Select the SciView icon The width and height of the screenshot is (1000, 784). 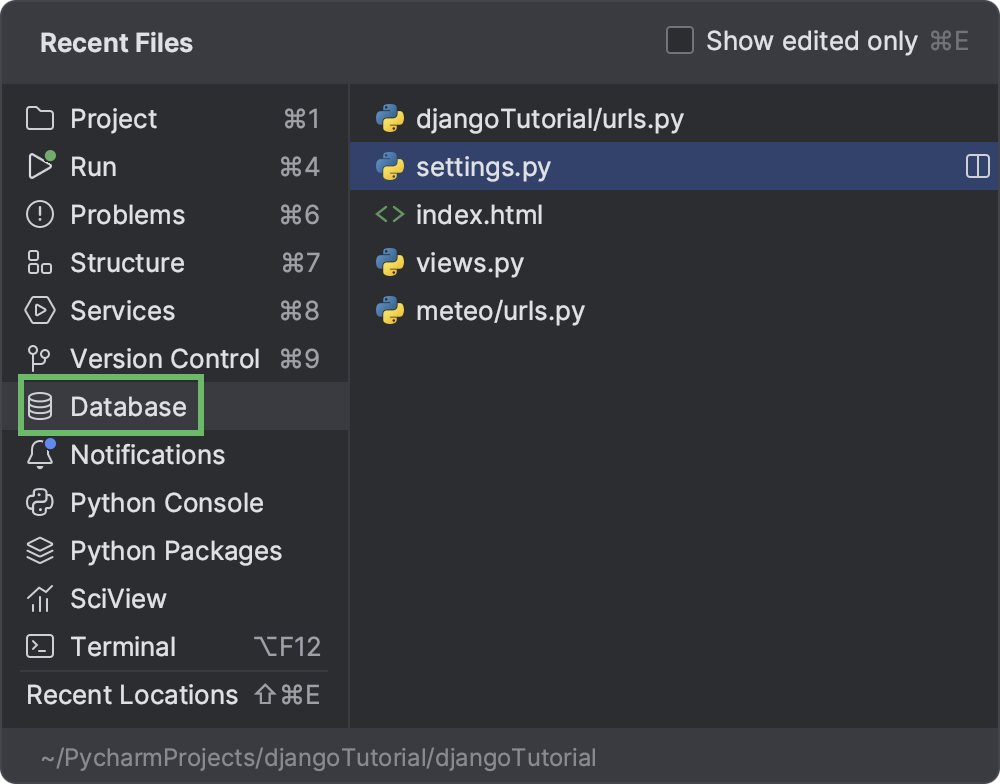[38, 599]
